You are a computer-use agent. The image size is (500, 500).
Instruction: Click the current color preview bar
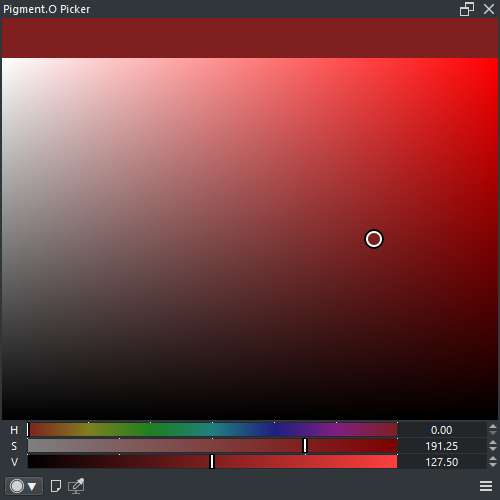(250, 38)
